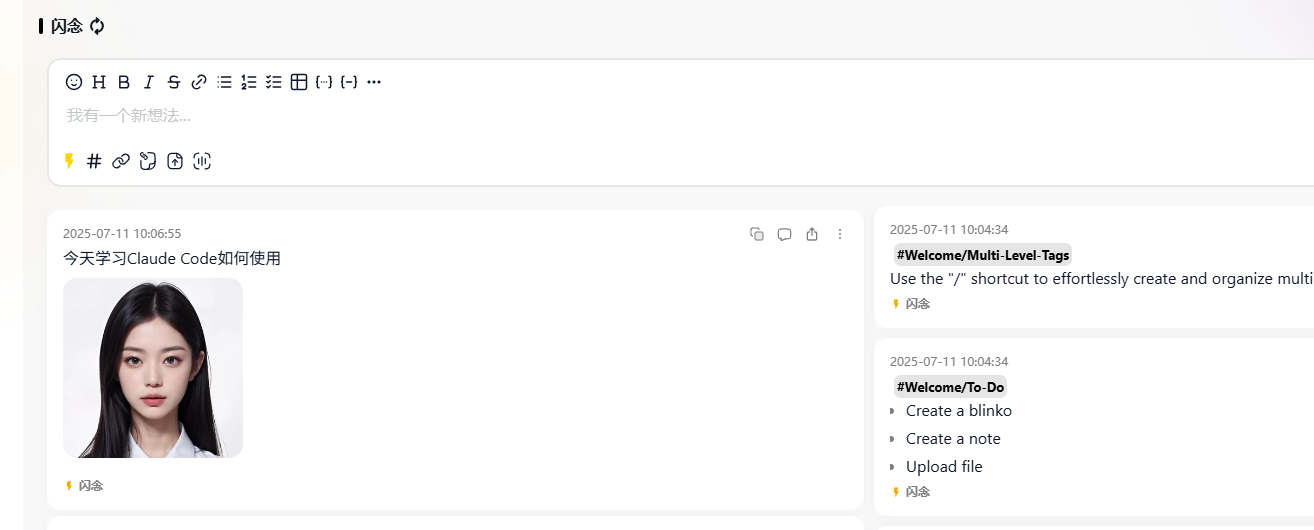Viewport: 1314px width, 530px height.
Task: Open the portrait image thumbnail in note
Action: click(153, 368)
